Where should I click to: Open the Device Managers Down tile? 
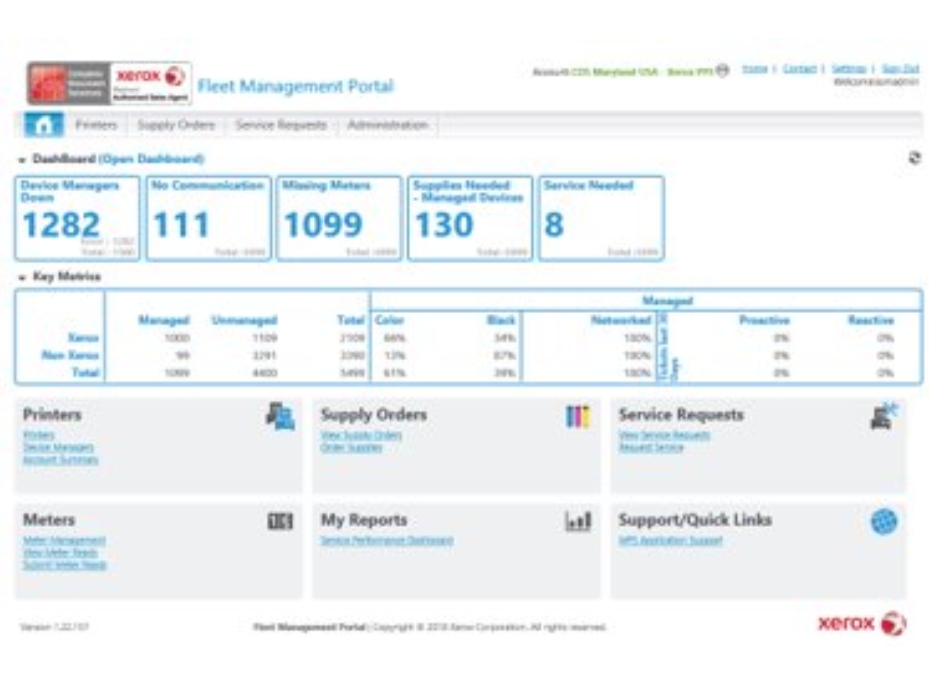click(78, 218)
